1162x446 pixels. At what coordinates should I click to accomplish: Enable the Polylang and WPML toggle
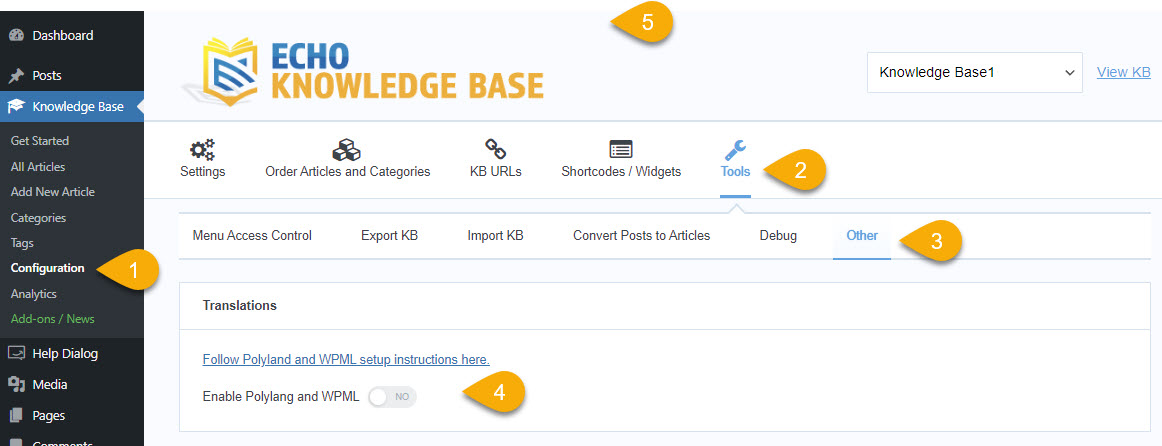point(392,397)
